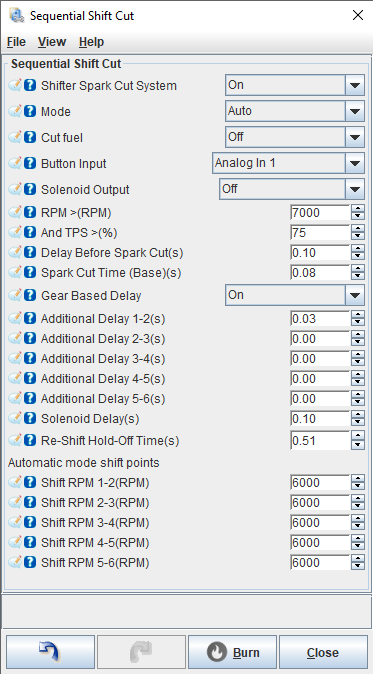The width and height of the screenshot is (373, 674).
Task: Open the Help menu
Action: (92, 42)
